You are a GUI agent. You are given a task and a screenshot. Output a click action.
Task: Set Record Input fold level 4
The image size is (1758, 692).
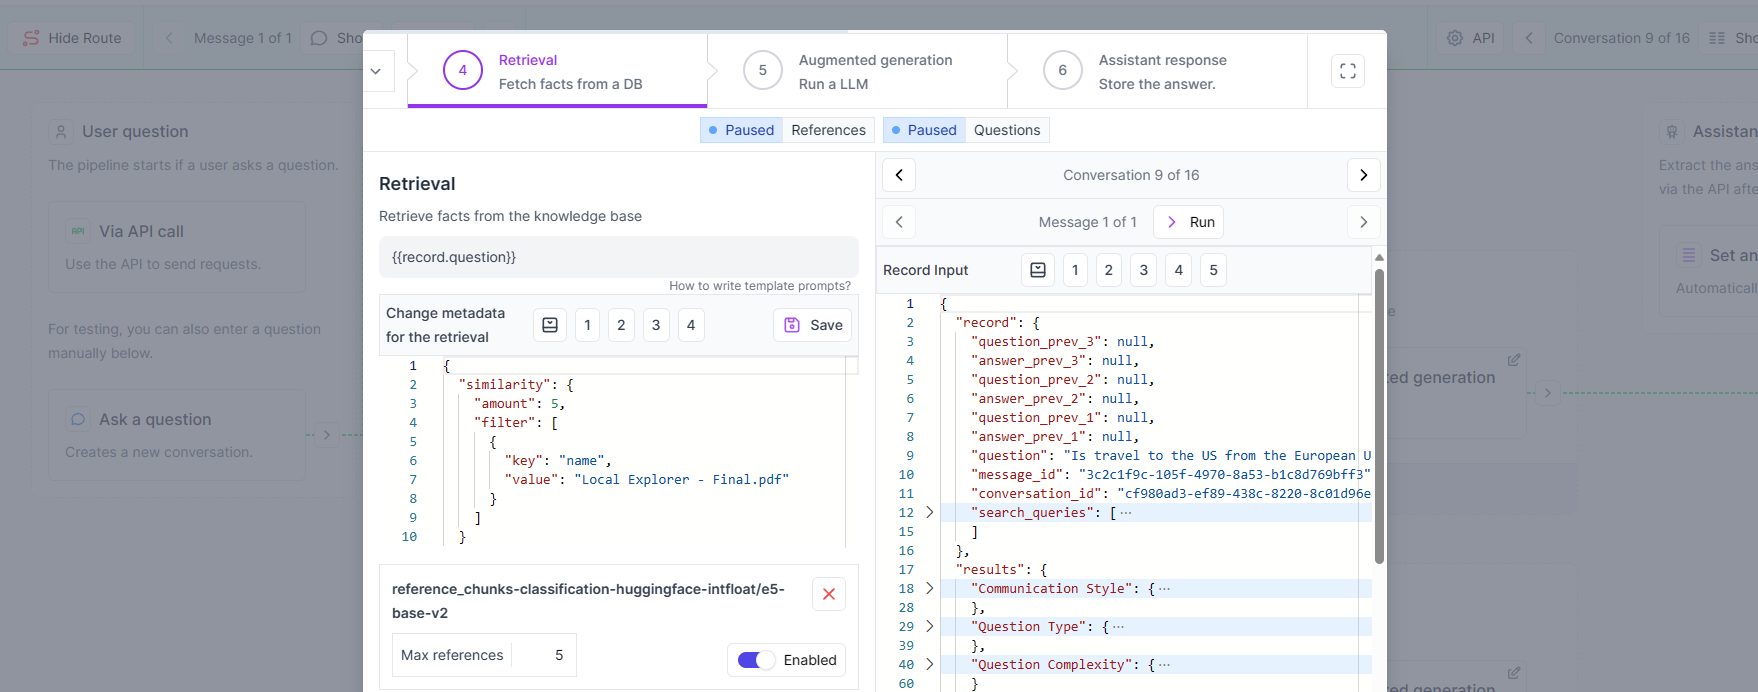[x=1179, y=270]
